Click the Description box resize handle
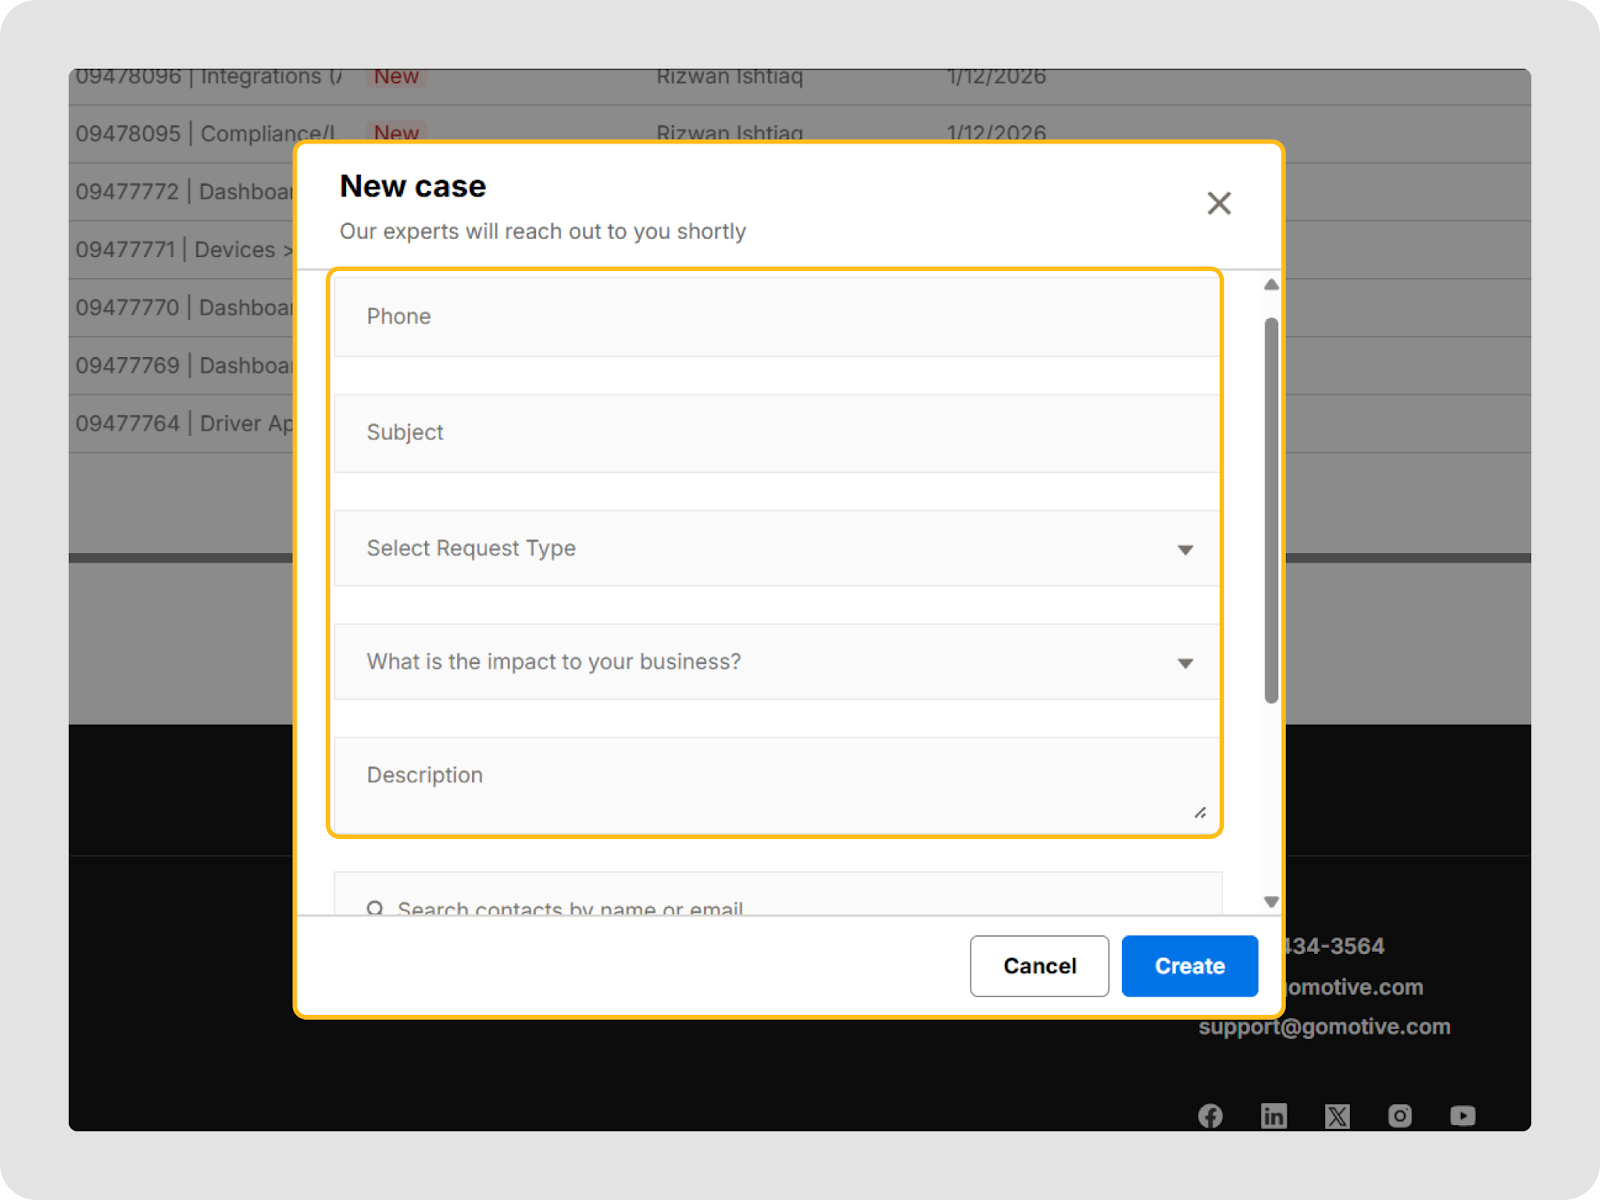The height and width of the screenshot is (1200, 1600). (1200, 813)
